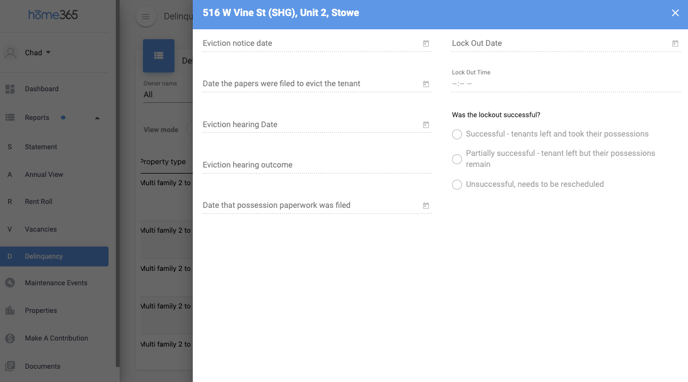Click the Chad user avatar icon
Image resolution: width=688 pixels, height=382 pixels.
click(11, 53)
